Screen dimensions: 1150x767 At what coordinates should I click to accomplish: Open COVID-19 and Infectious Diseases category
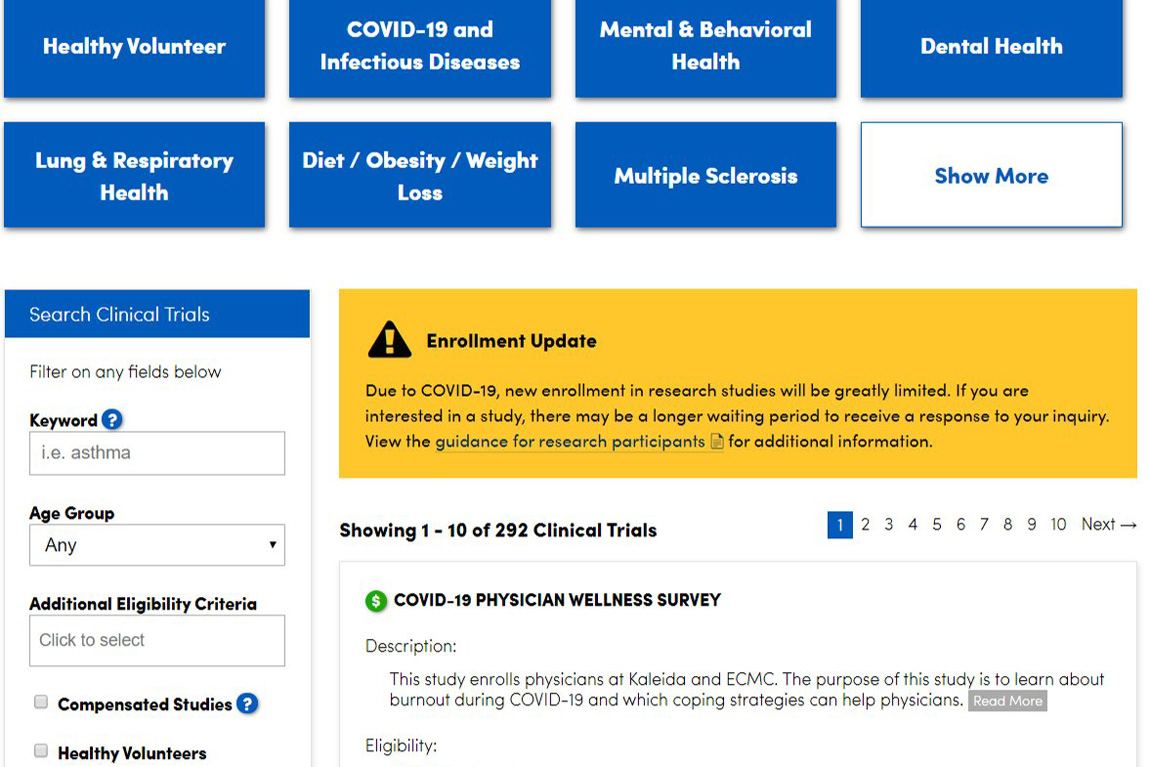coord(420,46)
